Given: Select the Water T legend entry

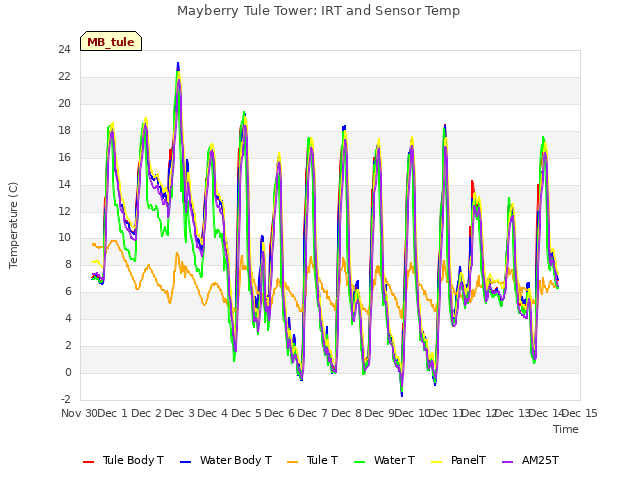Looking at the screenshot, I should coord(384,460).
